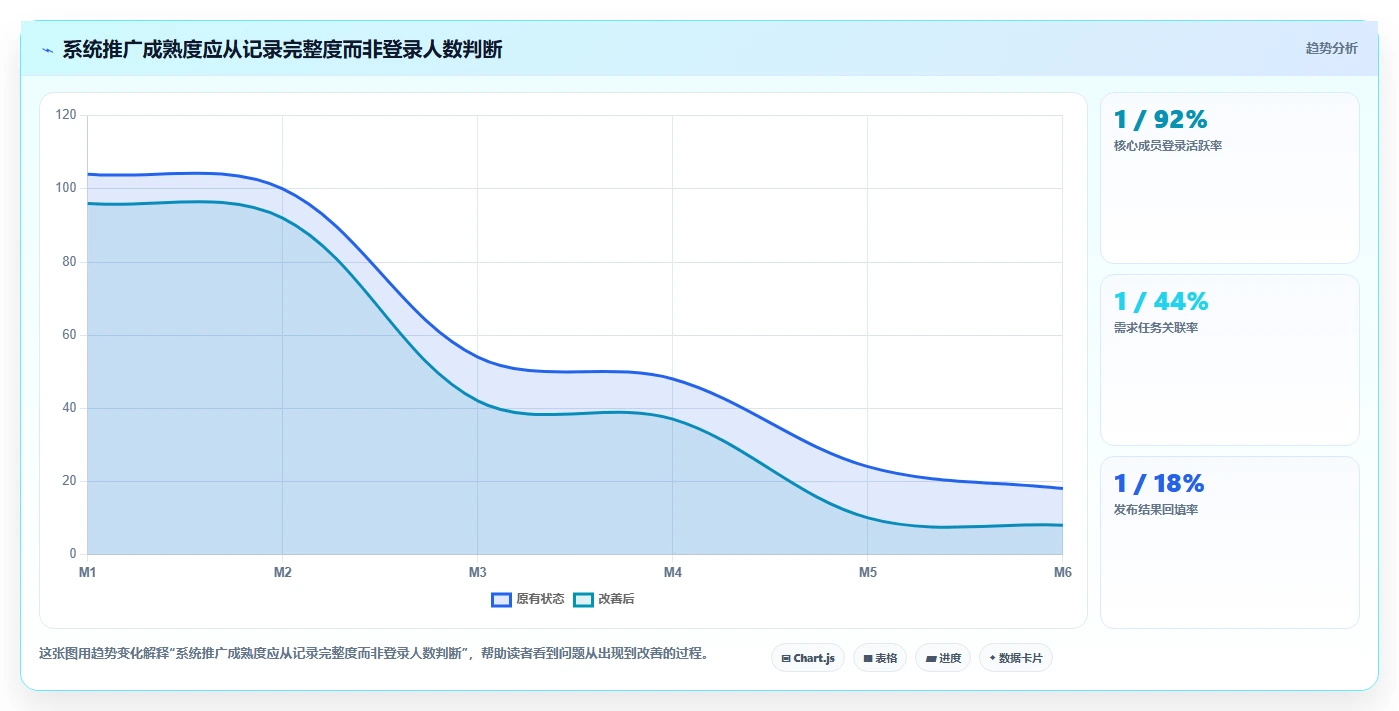The height and width of the screenshot is (711, 1399).
Task: Open the 1 / 92% 核心成员登录活跃率 card
Action: [1230, 178]
